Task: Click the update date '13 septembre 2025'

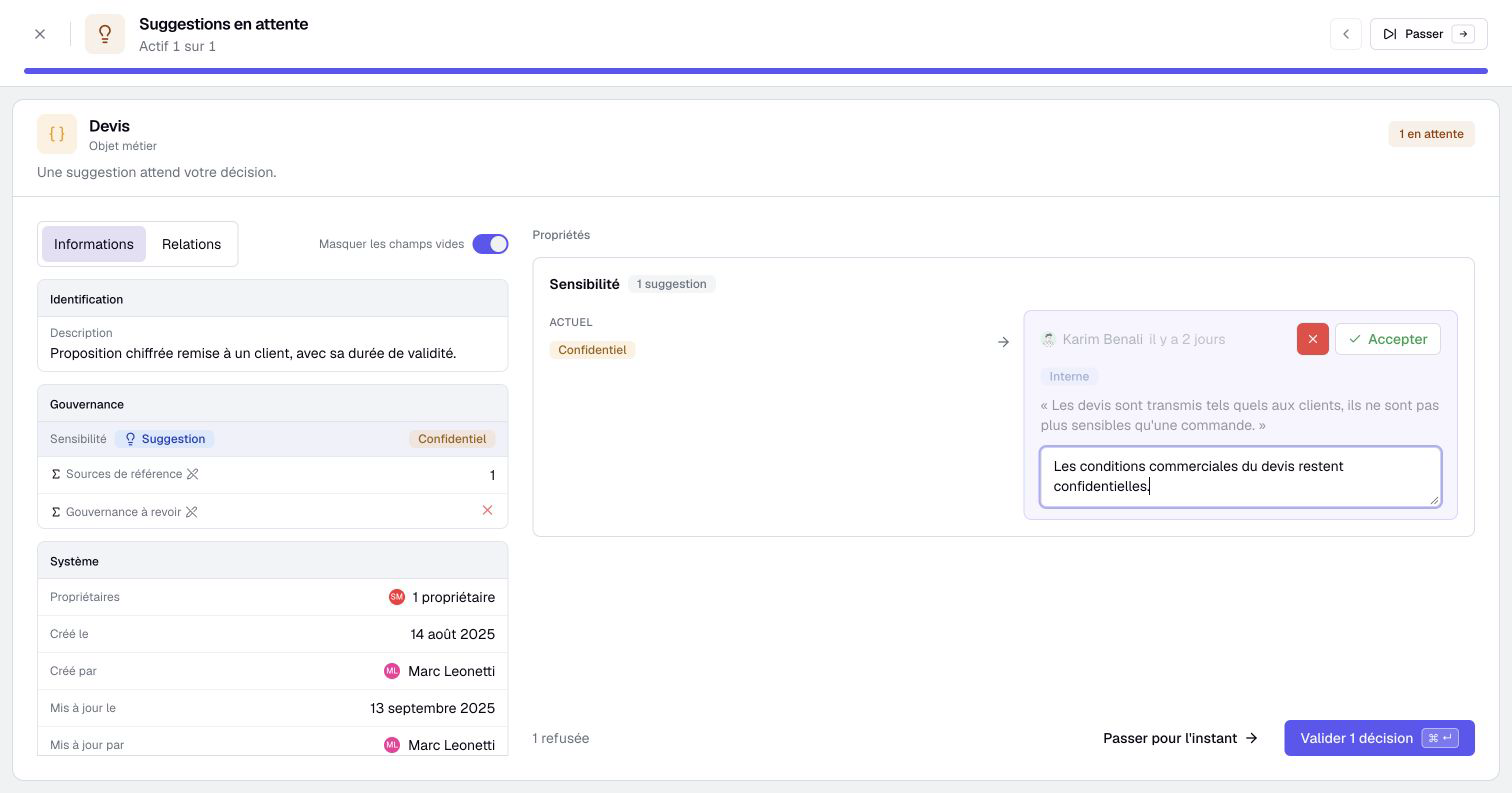Action: (x=432, y=708)
